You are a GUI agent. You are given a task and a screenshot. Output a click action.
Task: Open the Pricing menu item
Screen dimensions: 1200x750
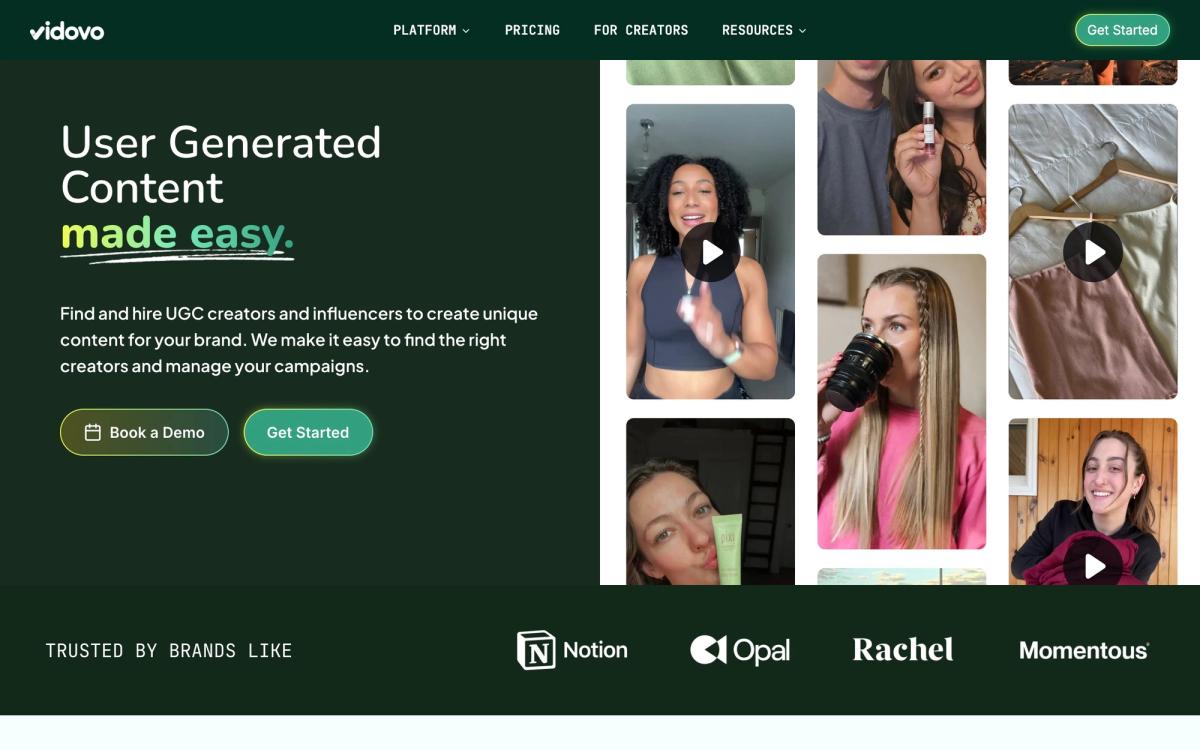click(x=532, y=30)
